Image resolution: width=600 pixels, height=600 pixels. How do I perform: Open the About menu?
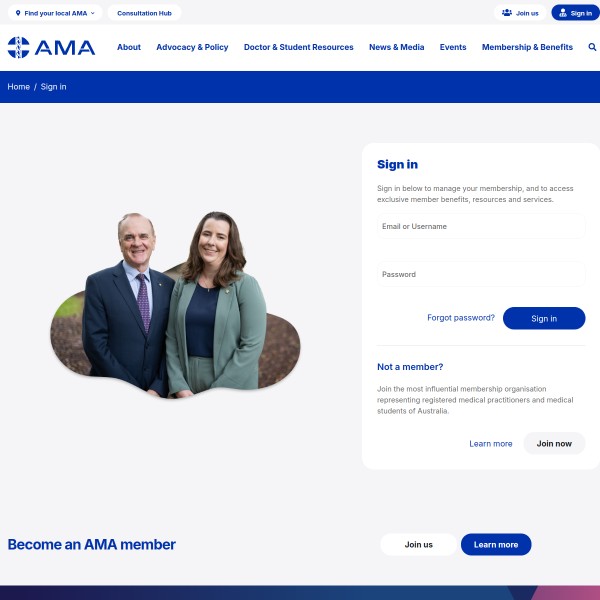[x=129, y=47]
